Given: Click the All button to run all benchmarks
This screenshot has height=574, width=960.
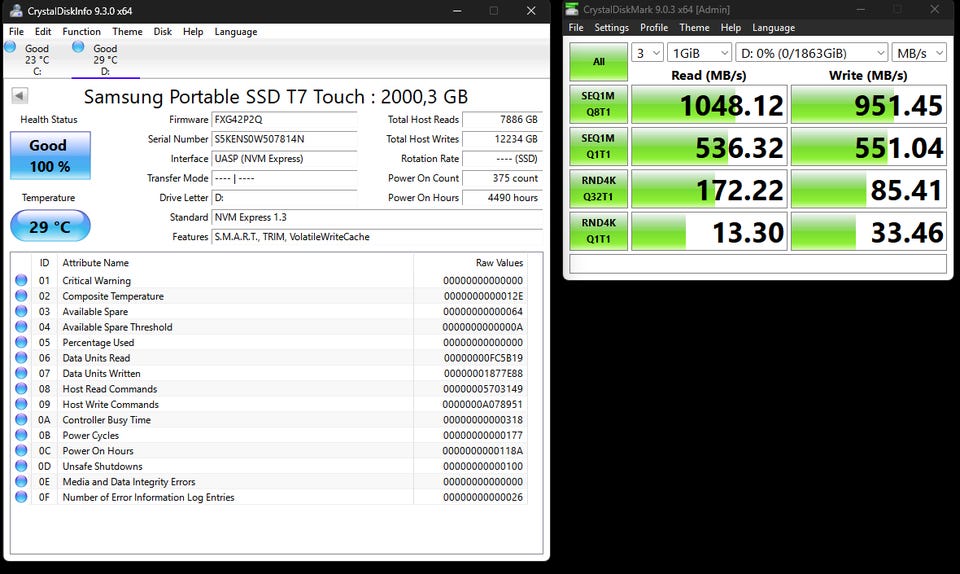Looking at the screenshot, I should click(x=599, y=62).
